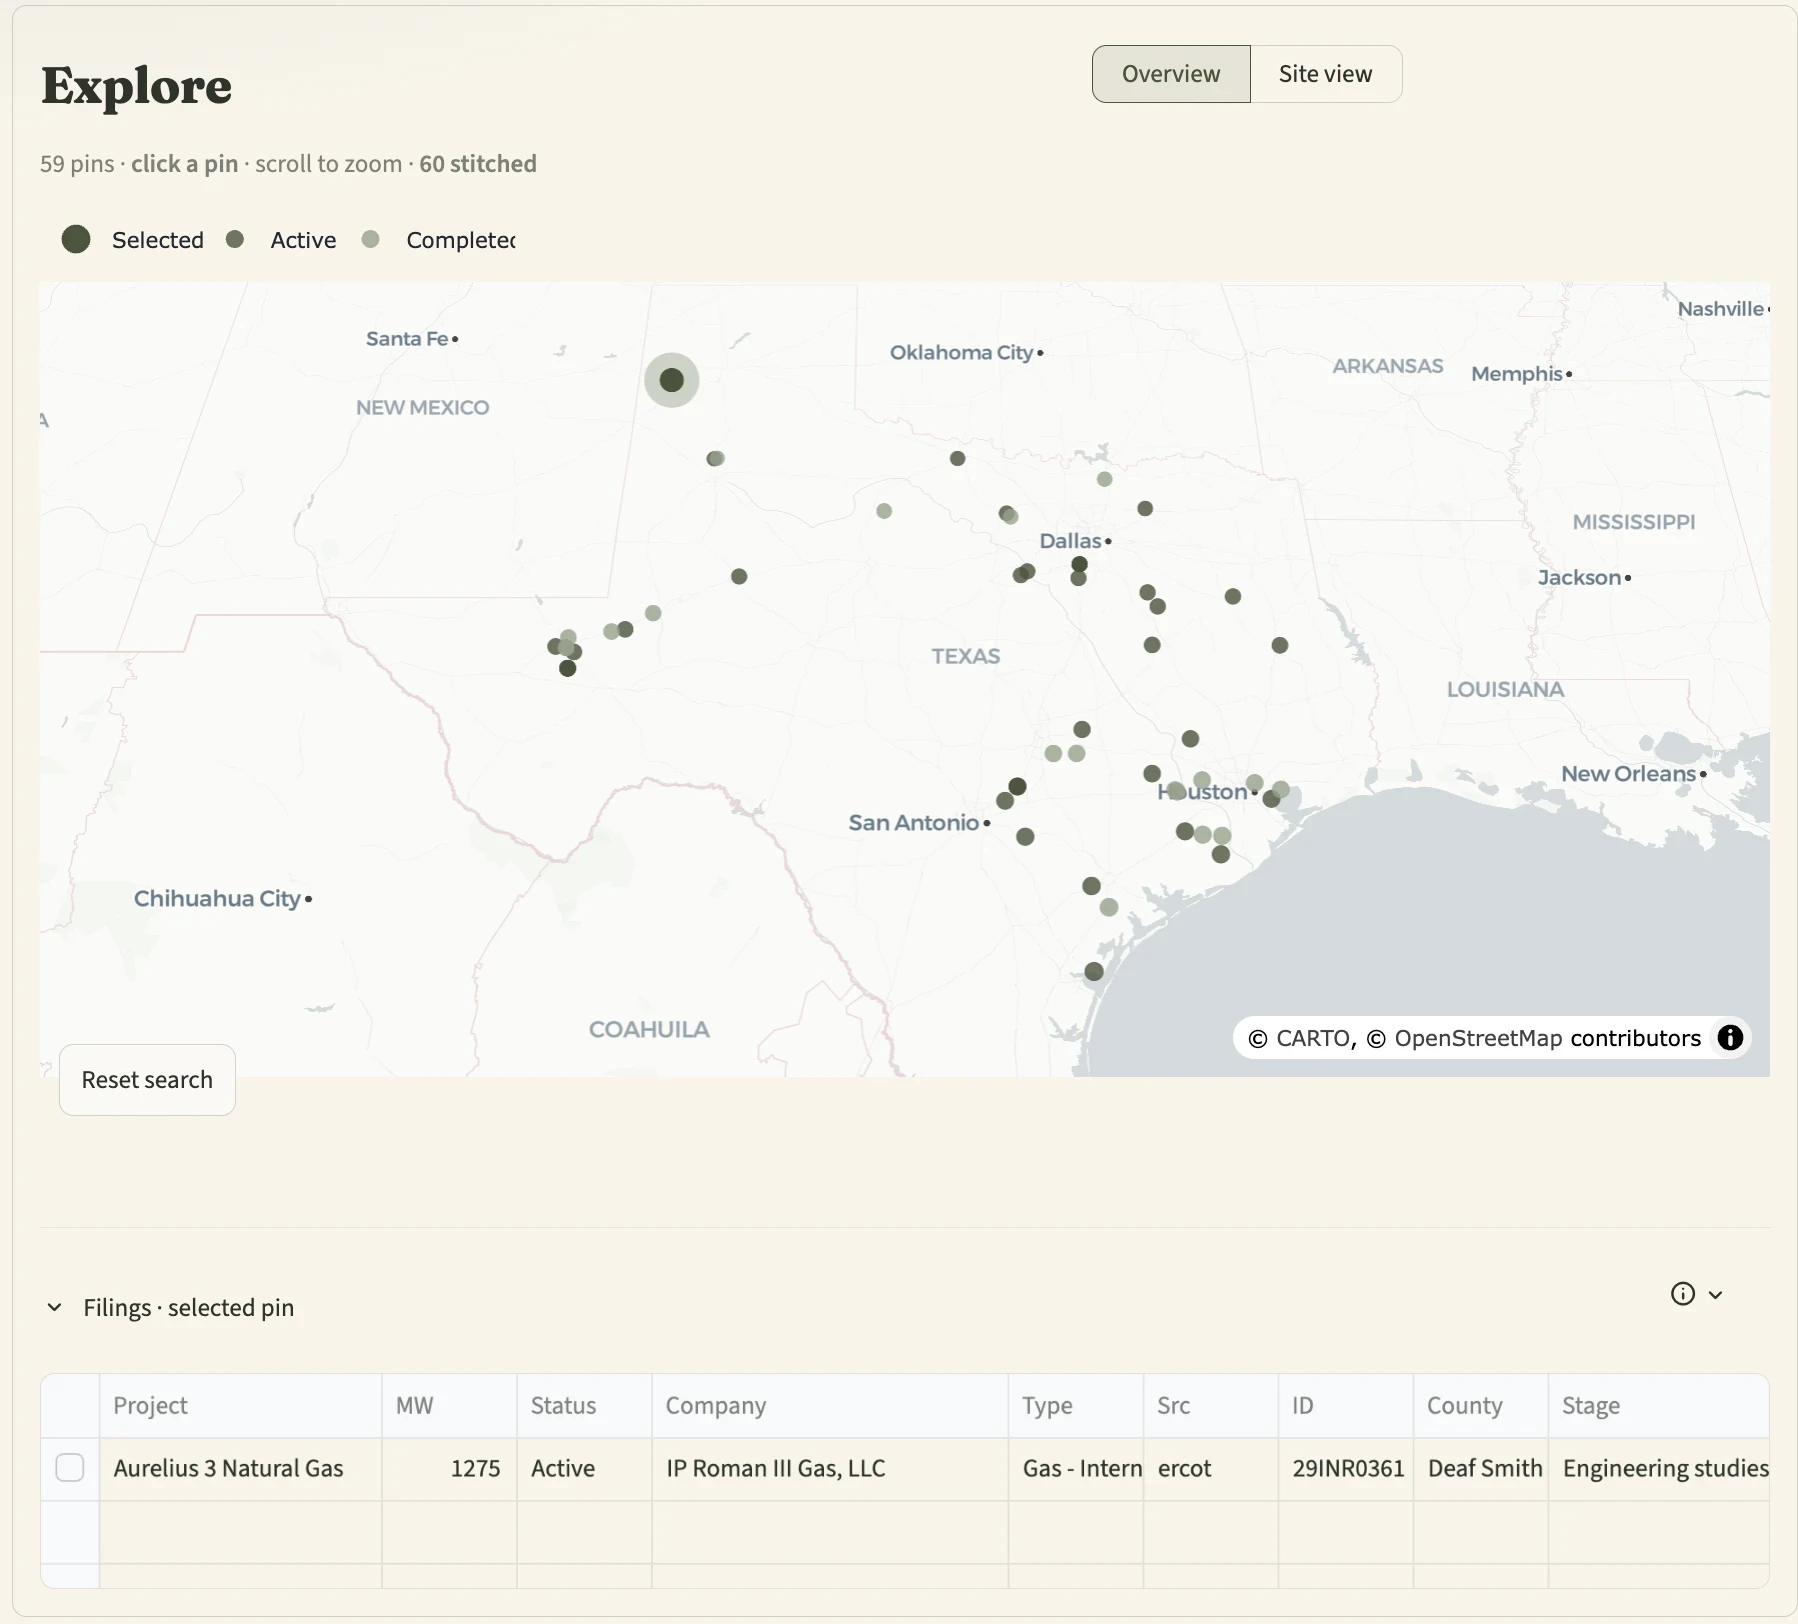The height and width of the screenshot is (1624, 1798).
Task: Click the Company column header
Action: coord(830,1406)
